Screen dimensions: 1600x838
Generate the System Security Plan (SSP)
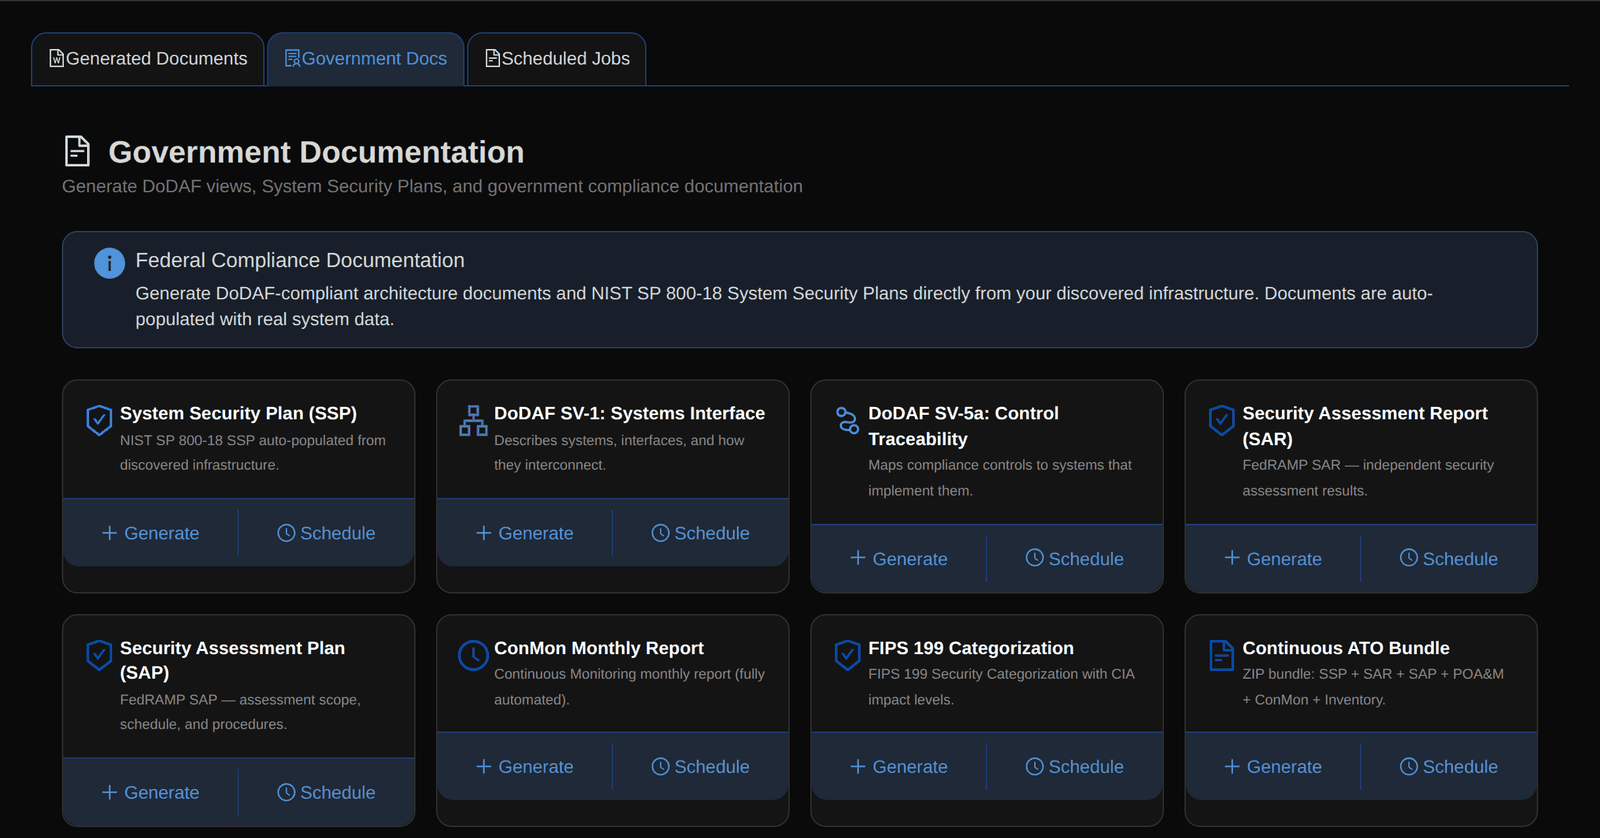[151, 533]
